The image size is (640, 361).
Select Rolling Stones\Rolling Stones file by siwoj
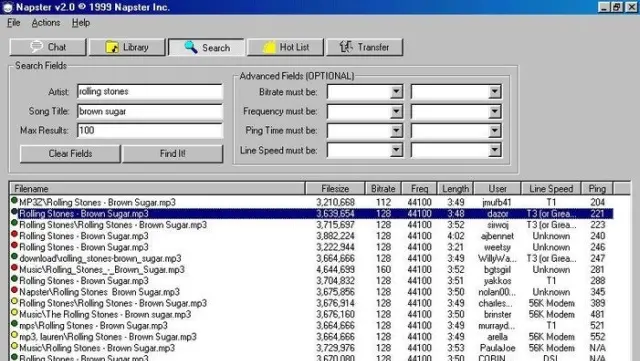click(311, 225)
